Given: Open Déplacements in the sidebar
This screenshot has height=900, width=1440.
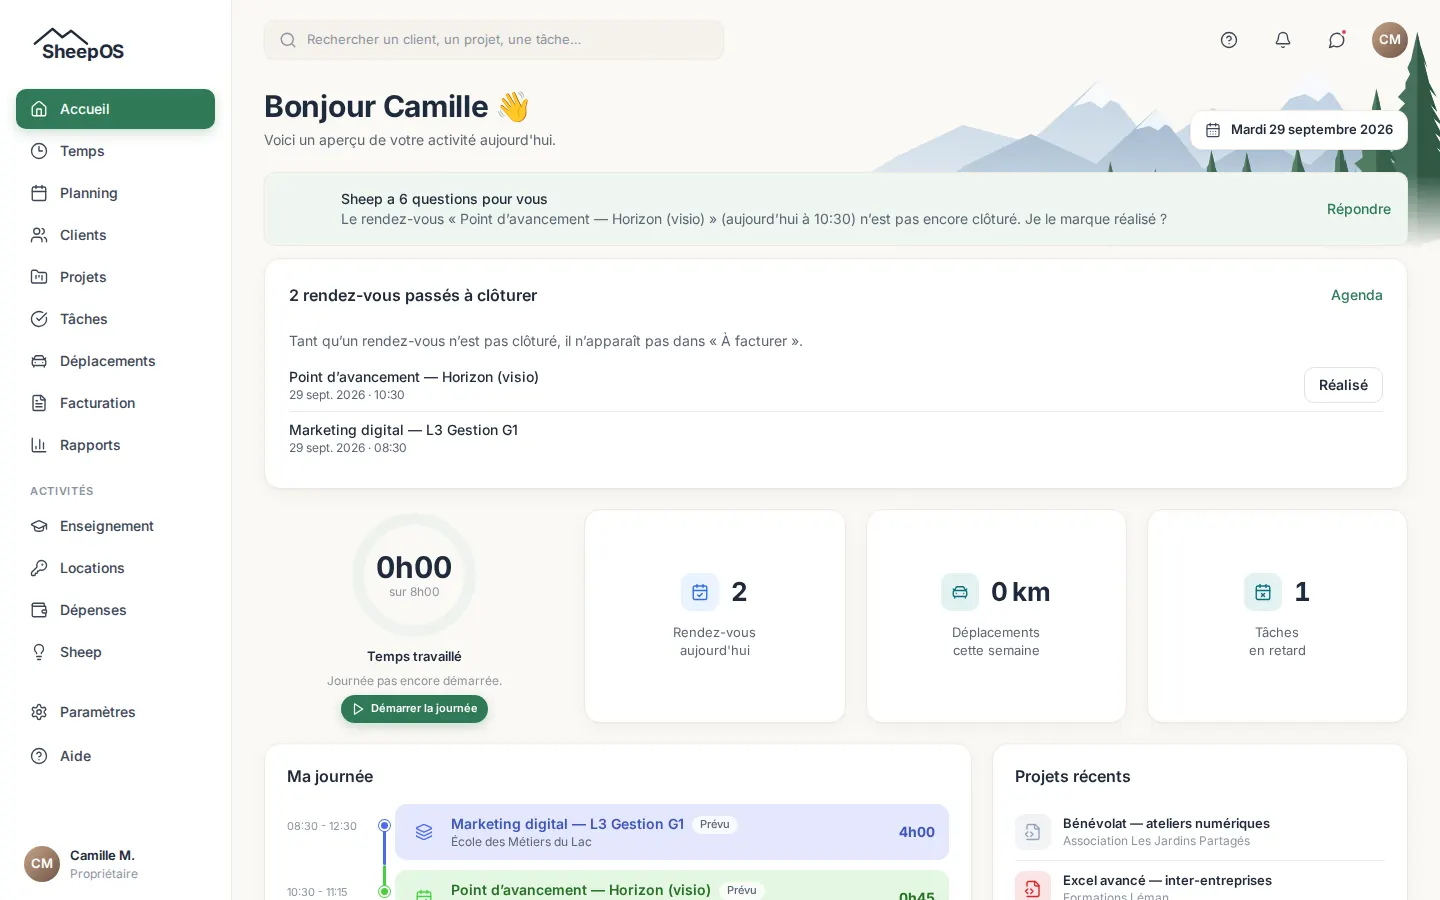Looking at the screenshot, I should pyautogui.click(x=115, y=361).
